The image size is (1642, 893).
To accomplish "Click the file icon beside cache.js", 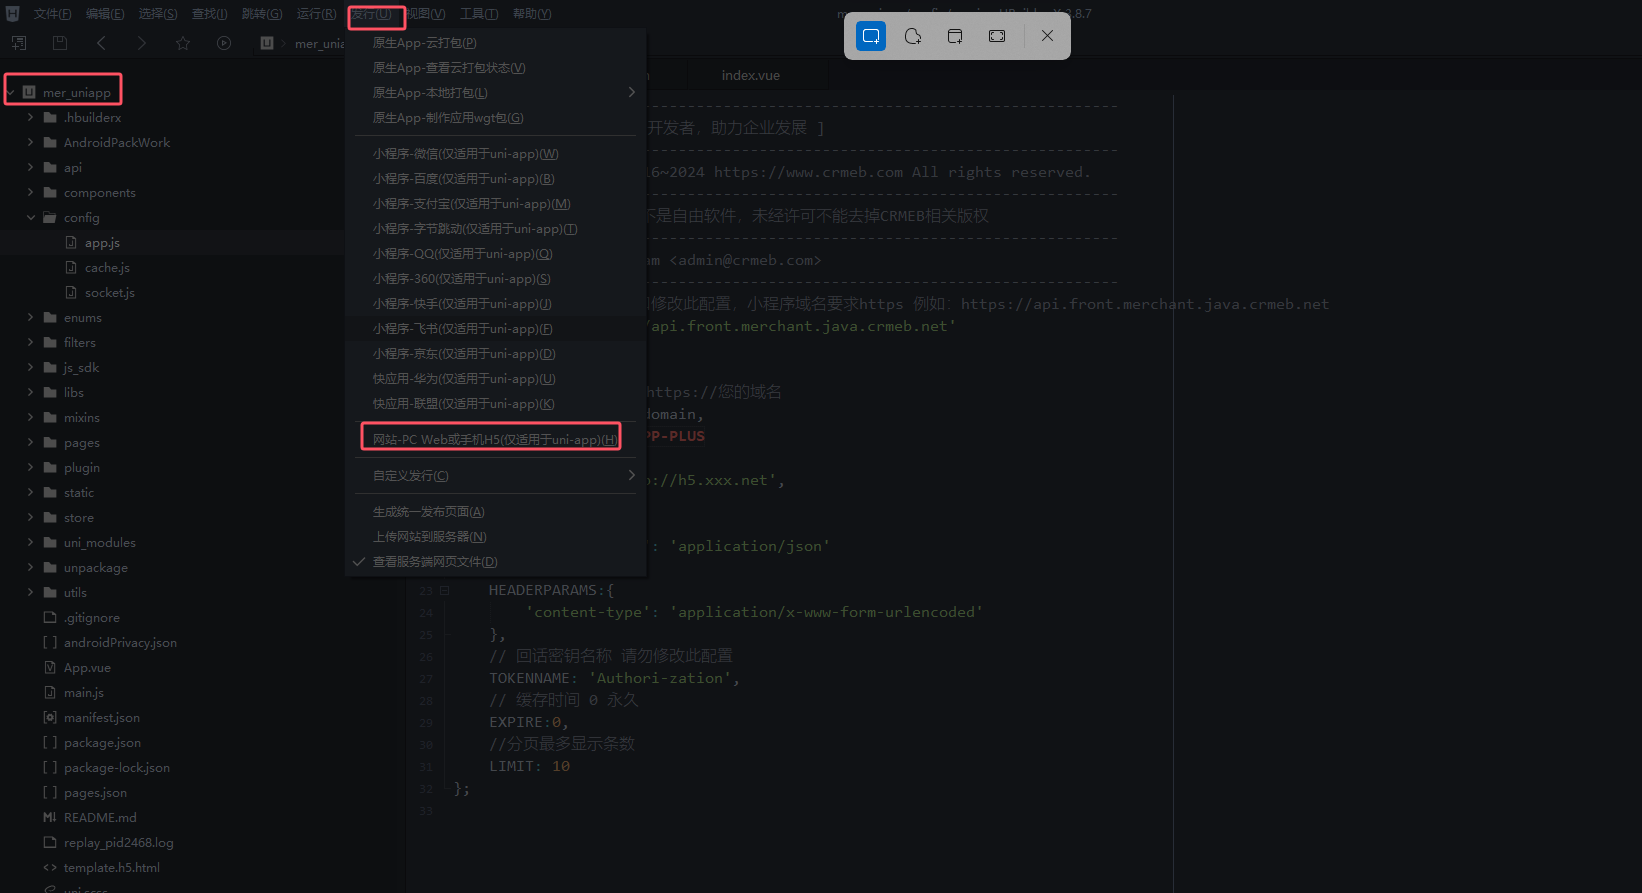I will tap(71, 267).
